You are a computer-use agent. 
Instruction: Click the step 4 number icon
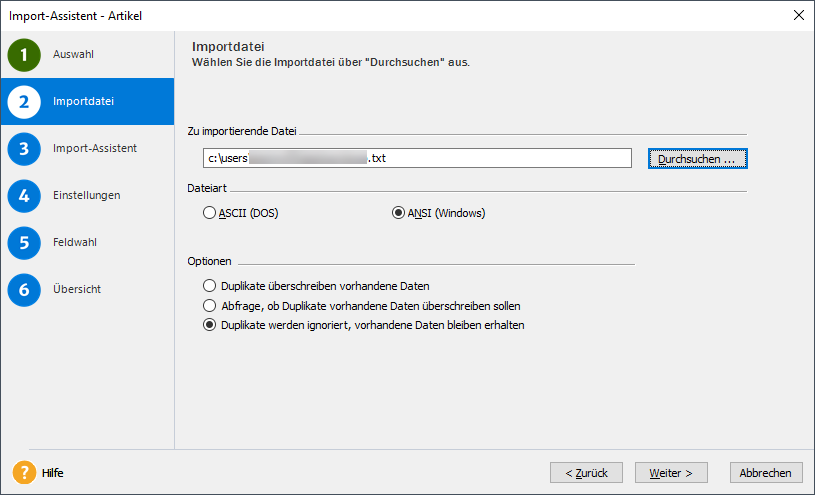click(x=24, y=195)
